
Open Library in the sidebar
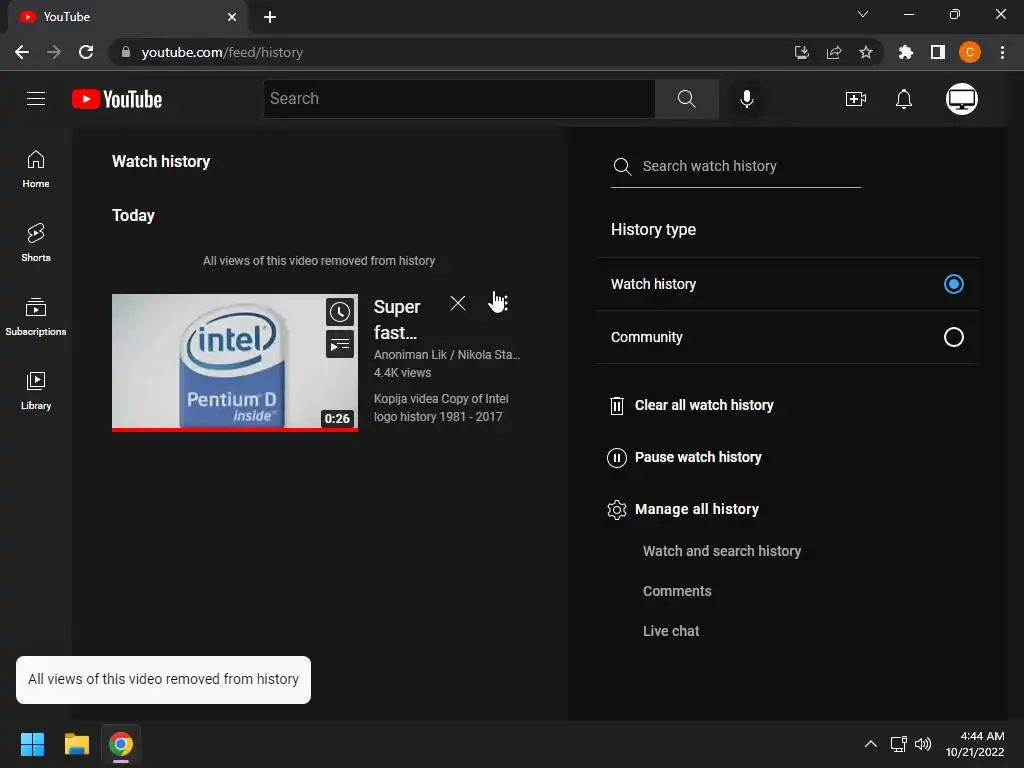(36, 391)
